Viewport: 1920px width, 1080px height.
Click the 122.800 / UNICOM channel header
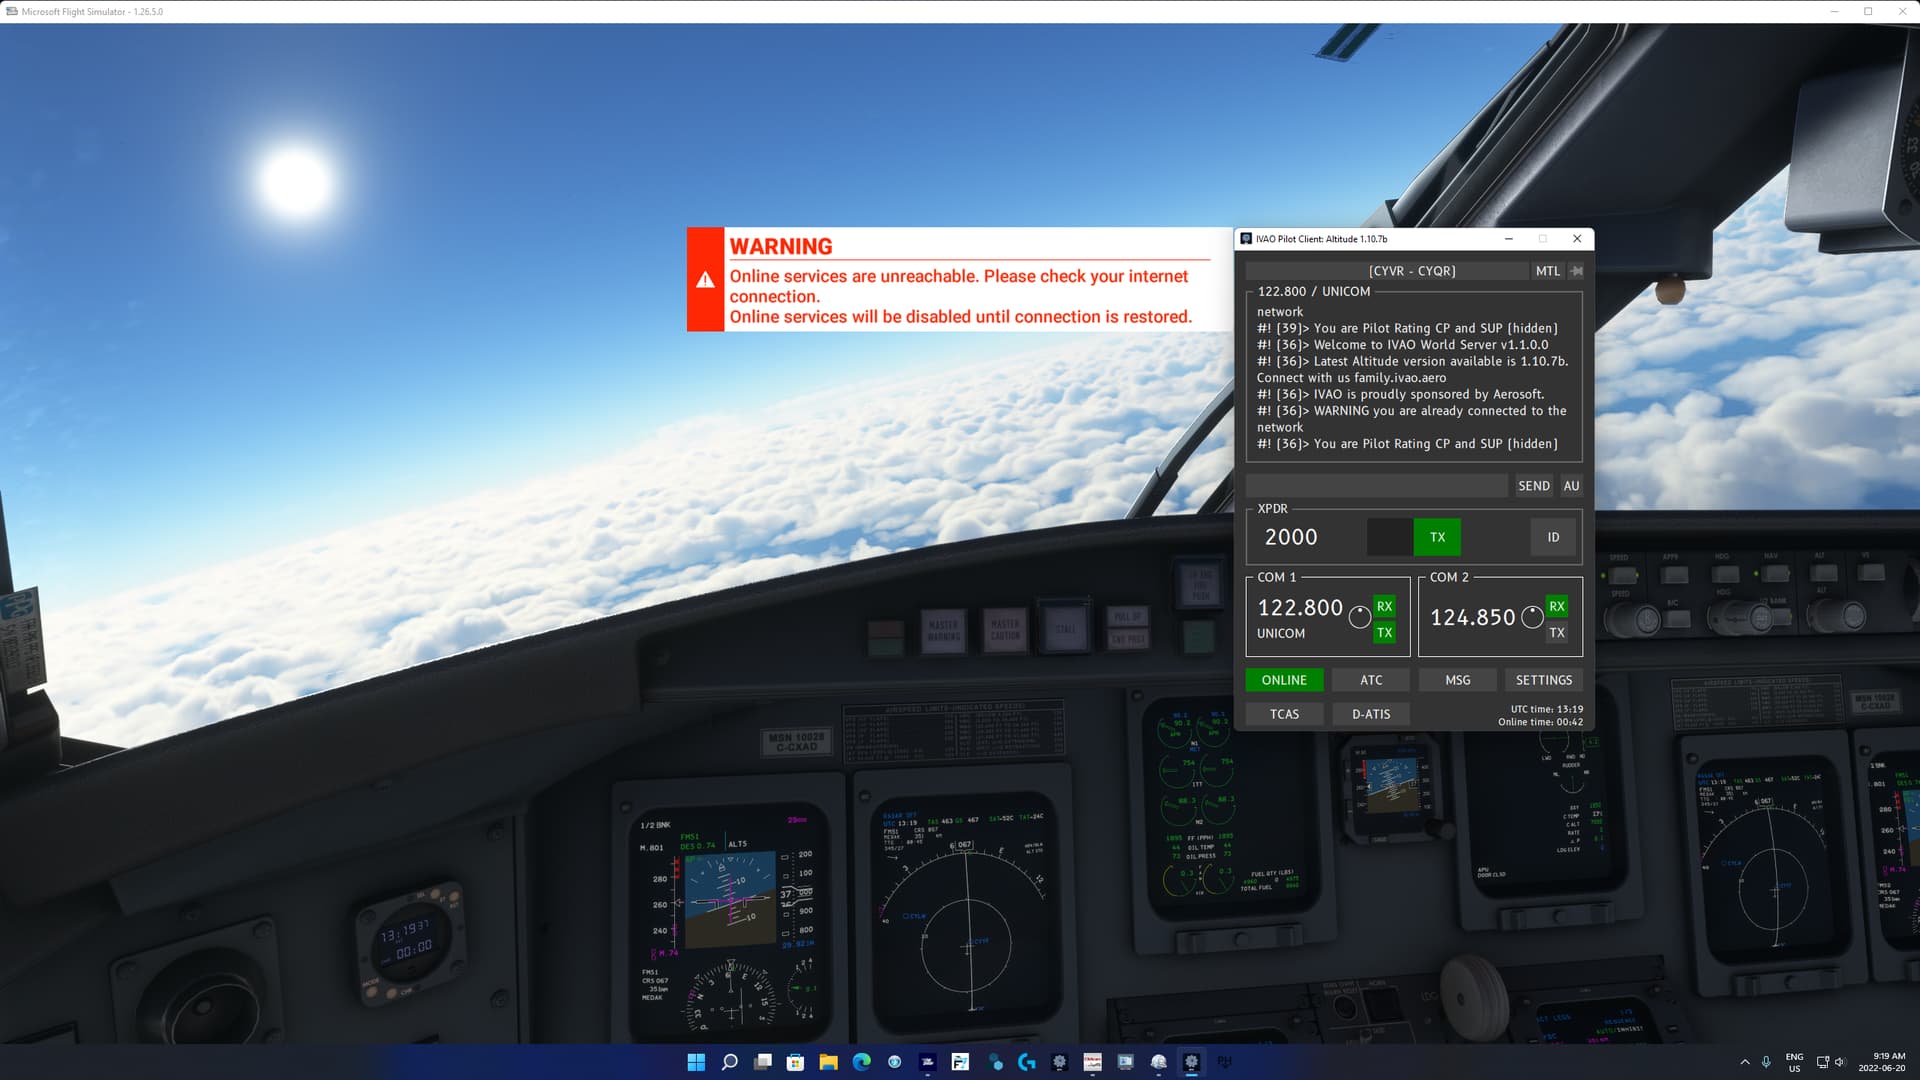pyautogui.click(x=1313, y=291)
